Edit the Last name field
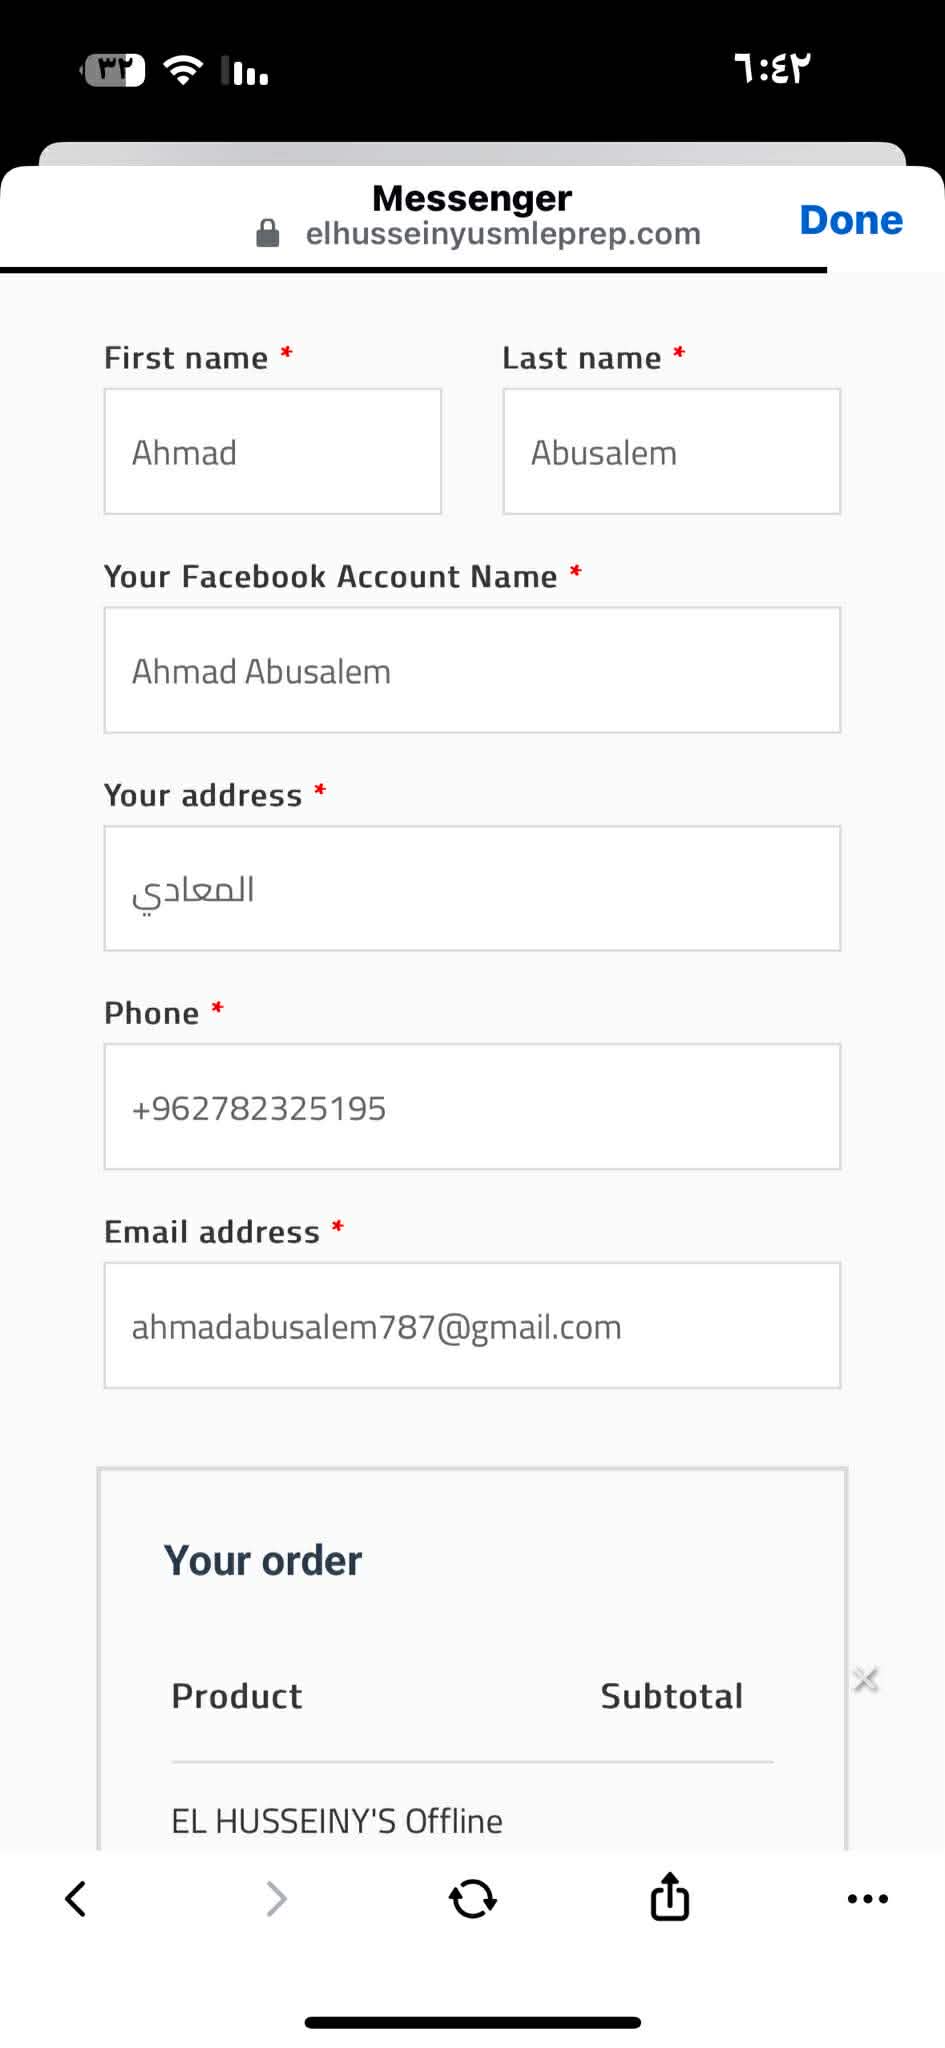Viewport: 945px width, 2048px height. point(671,452)
